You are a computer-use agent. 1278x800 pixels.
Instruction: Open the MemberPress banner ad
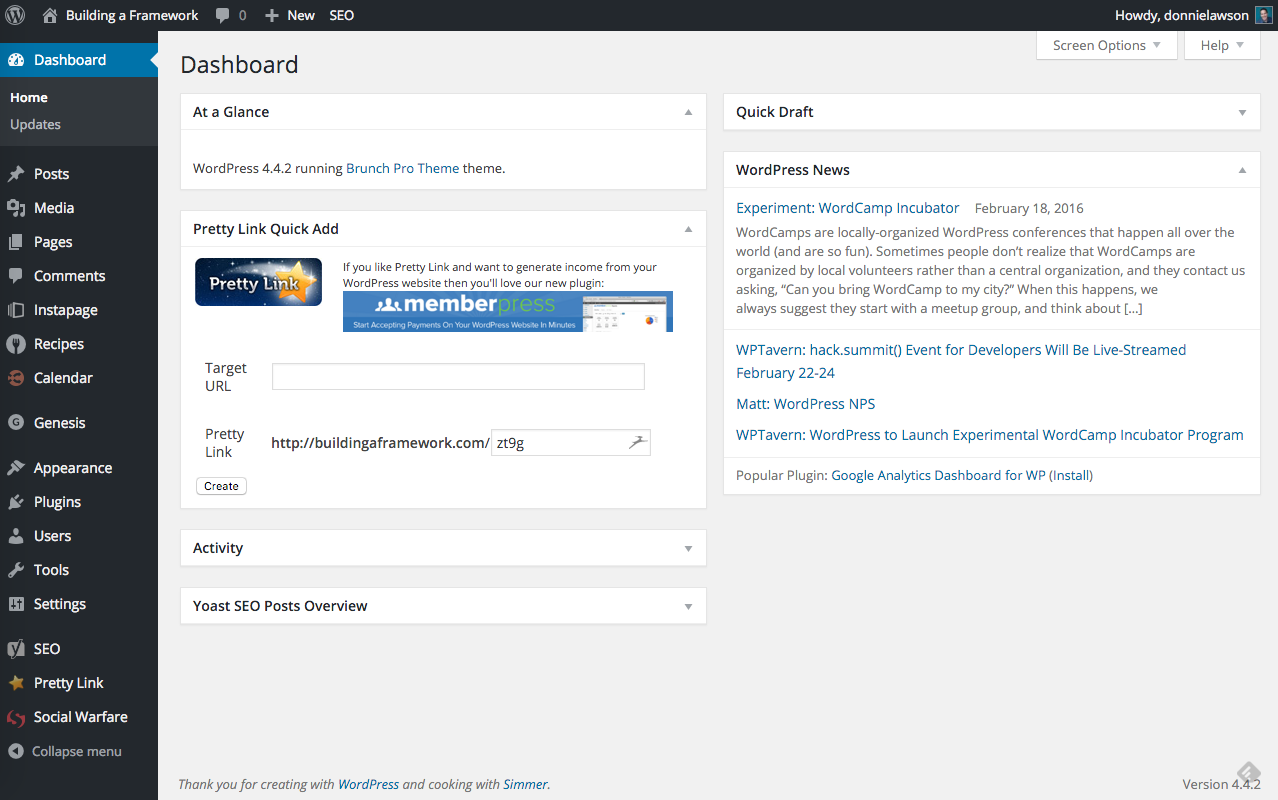[508, 311]
